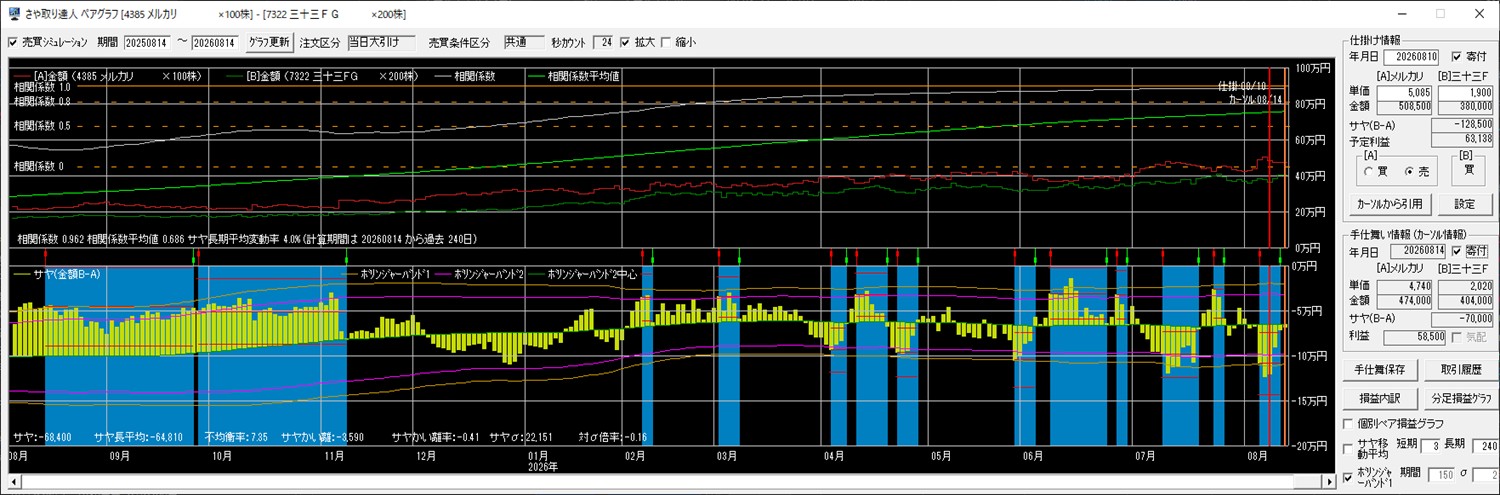This screenshot has width=1500, height=495.
Task: Click the period end date field in toolbar
Action: coord(215,43)
